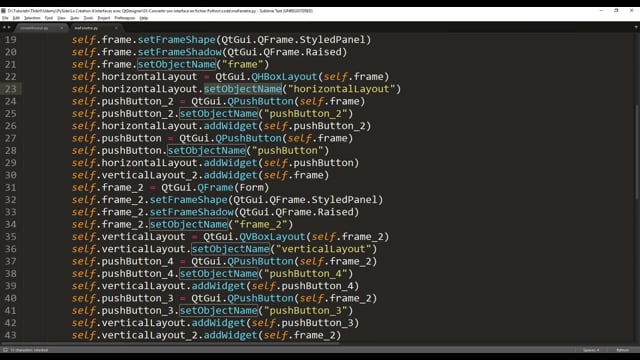Click line number 19 in the gutter
This screenshot has width=640, height=360.
[11, 40]
